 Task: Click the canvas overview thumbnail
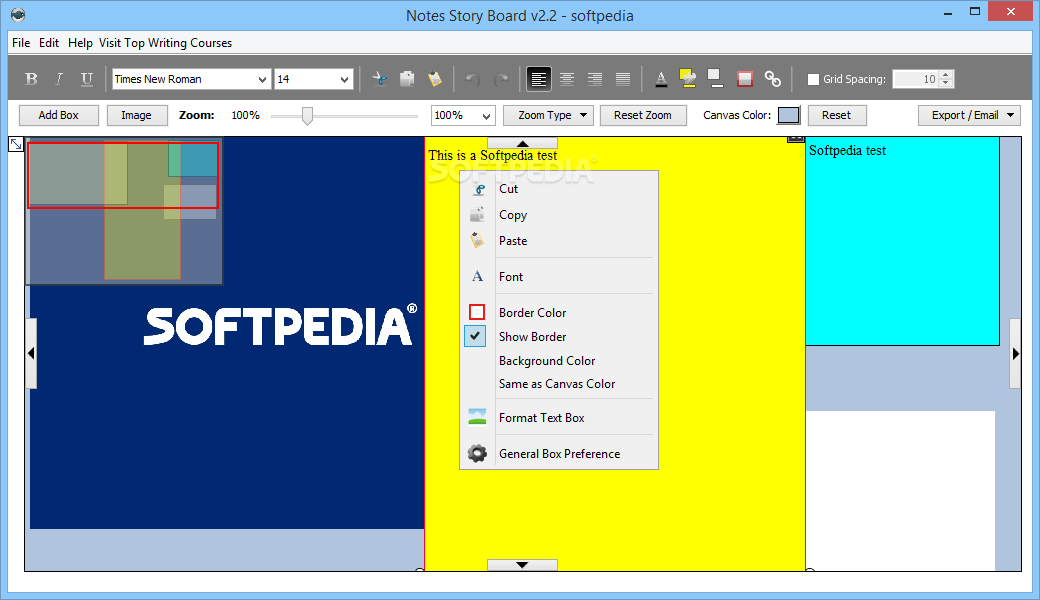coord(124,211)
